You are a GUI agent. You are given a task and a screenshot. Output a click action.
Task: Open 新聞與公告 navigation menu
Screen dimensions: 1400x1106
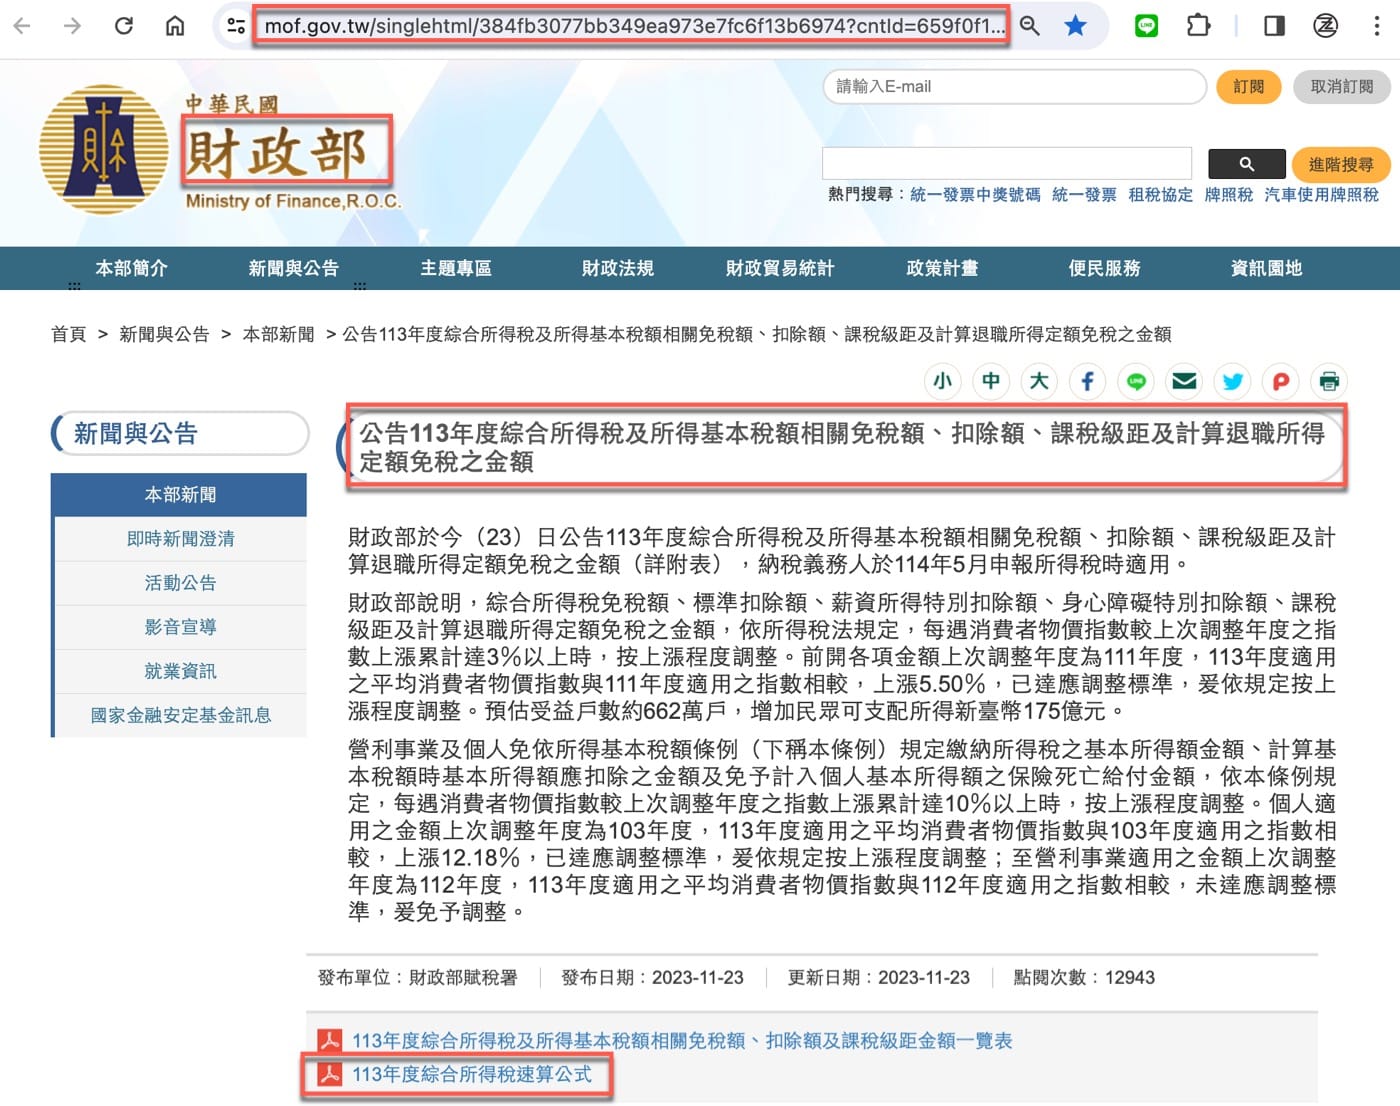point(294,268)
